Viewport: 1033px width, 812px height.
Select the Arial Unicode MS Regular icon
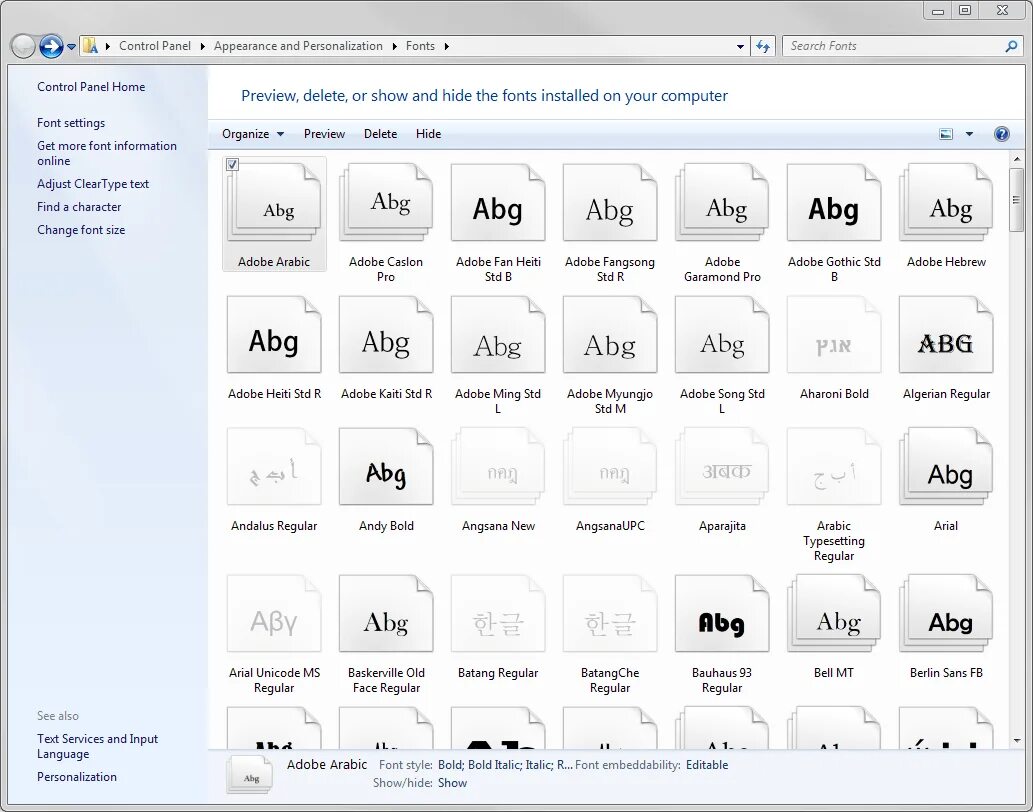[x=274, y=613]
